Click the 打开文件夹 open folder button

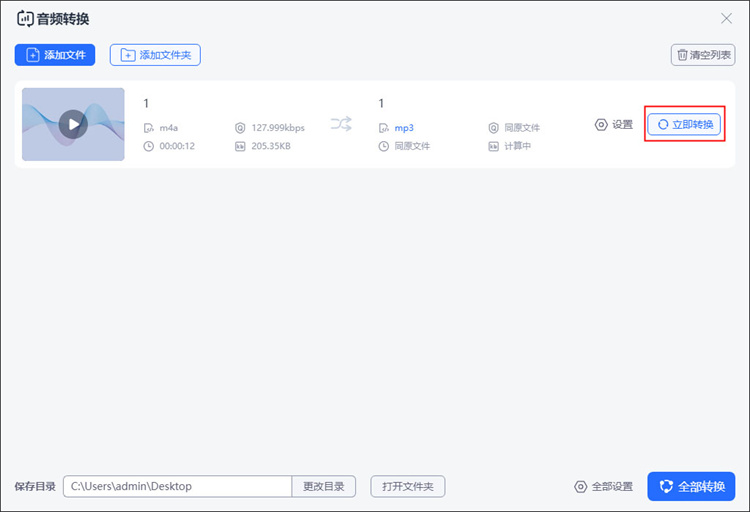pos(408,487)
